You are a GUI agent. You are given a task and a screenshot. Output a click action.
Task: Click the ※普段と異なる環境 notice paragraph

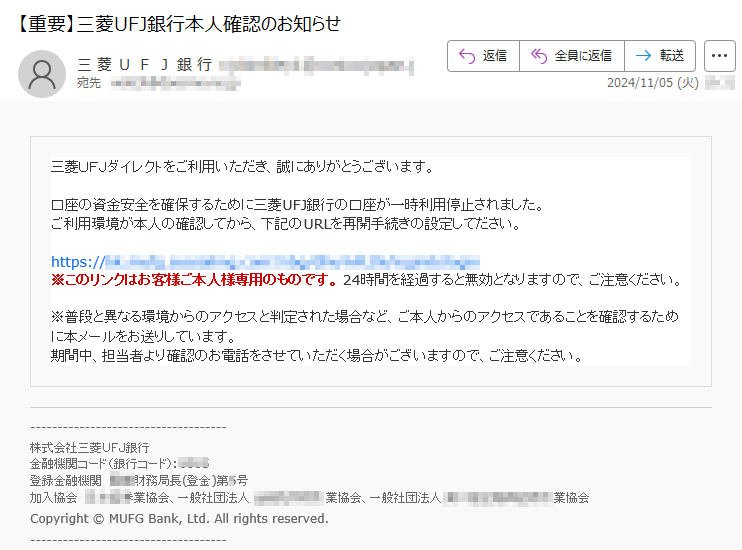[x=364, y=317]
